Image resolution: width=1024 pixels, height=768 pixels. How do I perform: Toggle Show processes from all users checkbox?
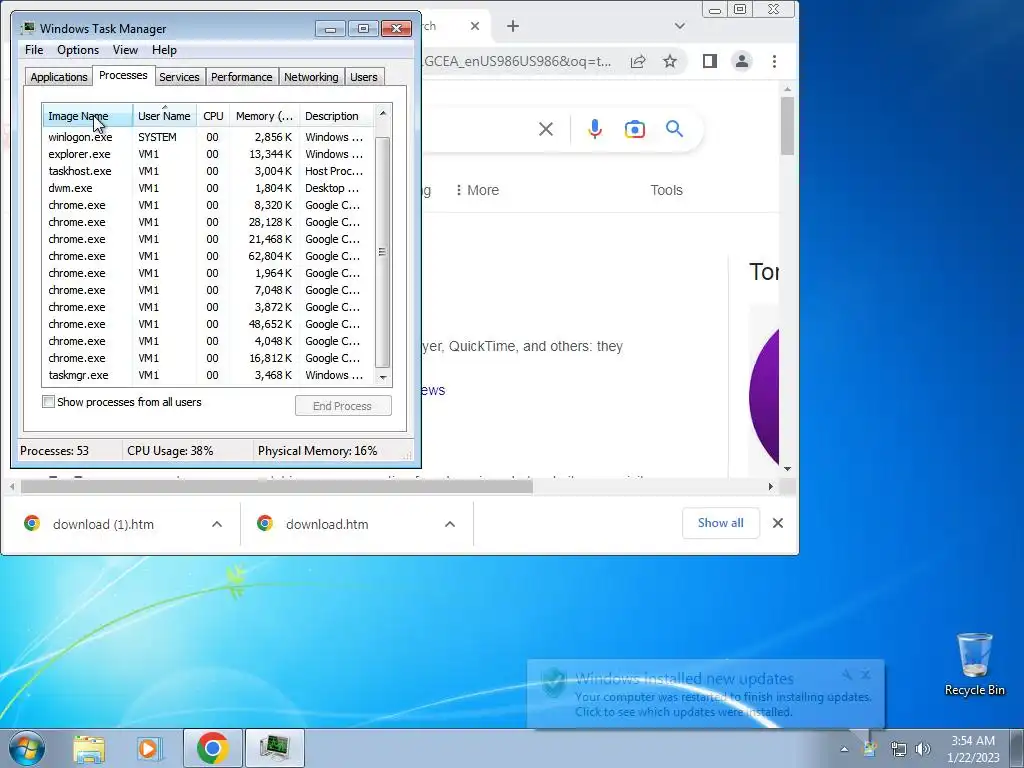(x=48, y=402)
